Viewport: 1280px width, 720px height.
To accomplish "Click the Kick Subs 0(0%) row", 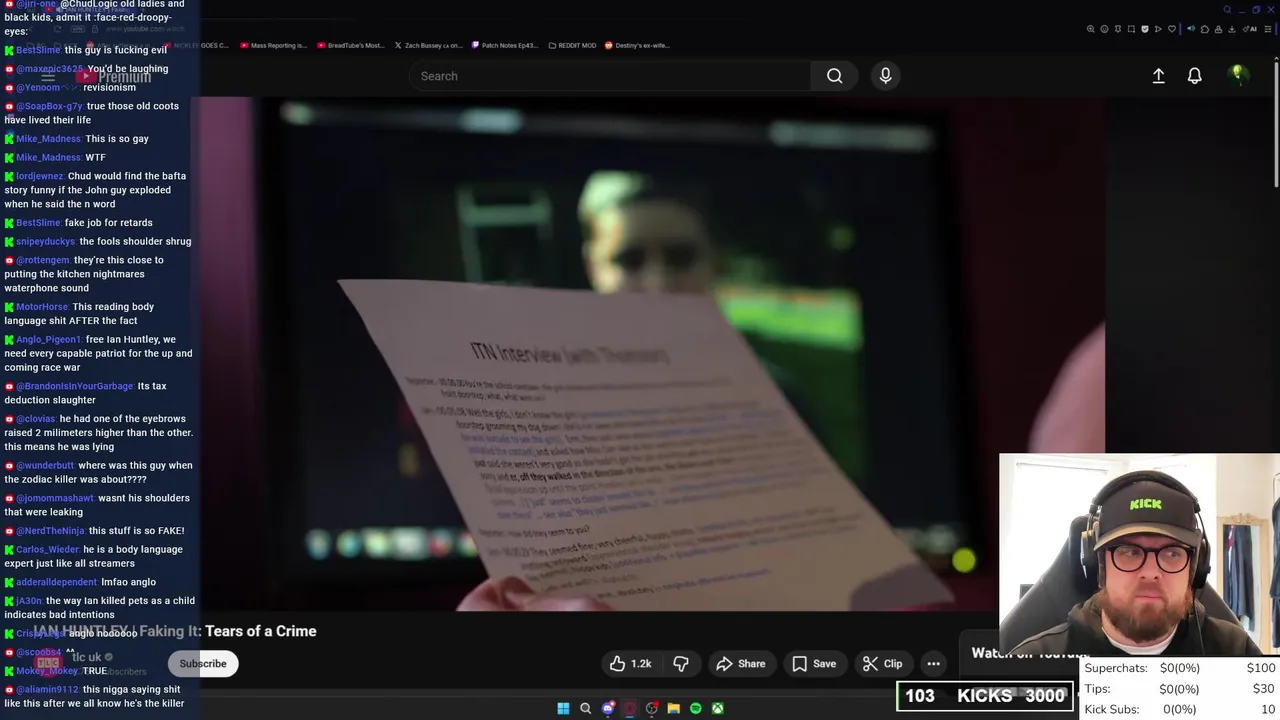I will [x=1180, y=709].
